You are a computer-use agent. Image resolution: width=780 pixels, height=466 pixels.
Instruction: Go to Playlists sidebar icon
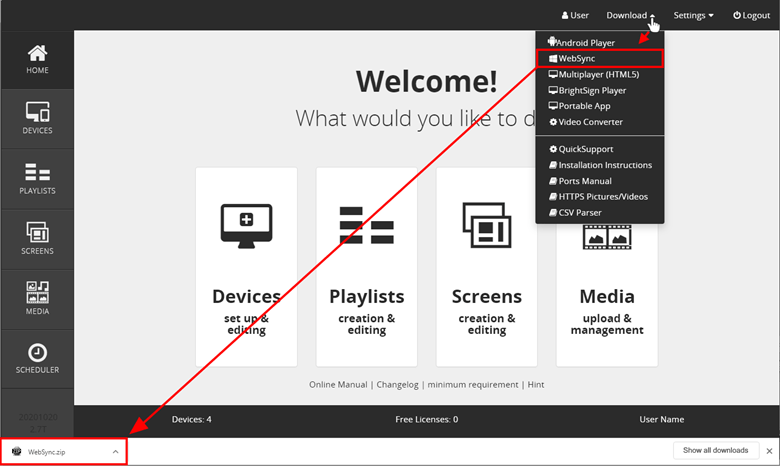37,178
